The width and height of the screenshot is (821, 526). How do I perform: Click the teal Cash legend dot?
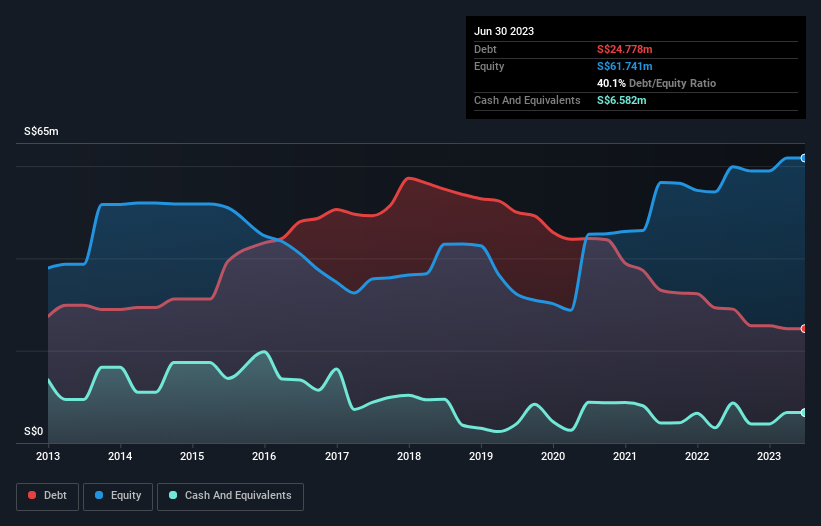coord(173,495)
